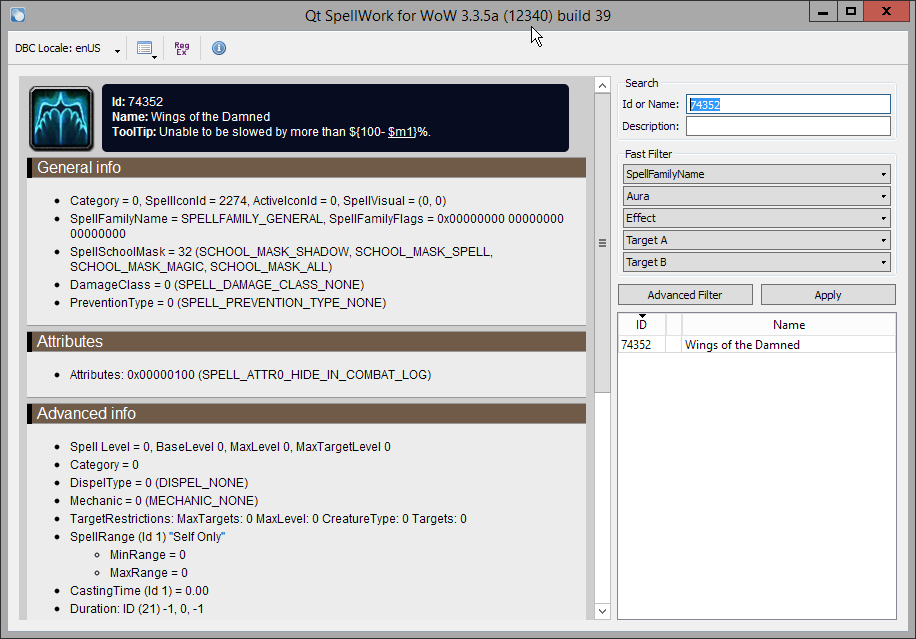Image resolution: width=916 pixels, height=639 pixels.
Task: Click into the Id or Name search field
Action: pyautogui.click(x=788, y=105)
